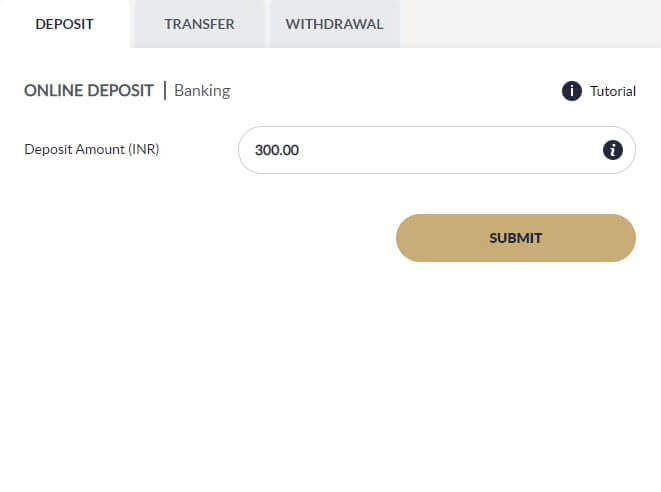Click the info icon inside amount field

pyautogui.click(x=613, y=150)
